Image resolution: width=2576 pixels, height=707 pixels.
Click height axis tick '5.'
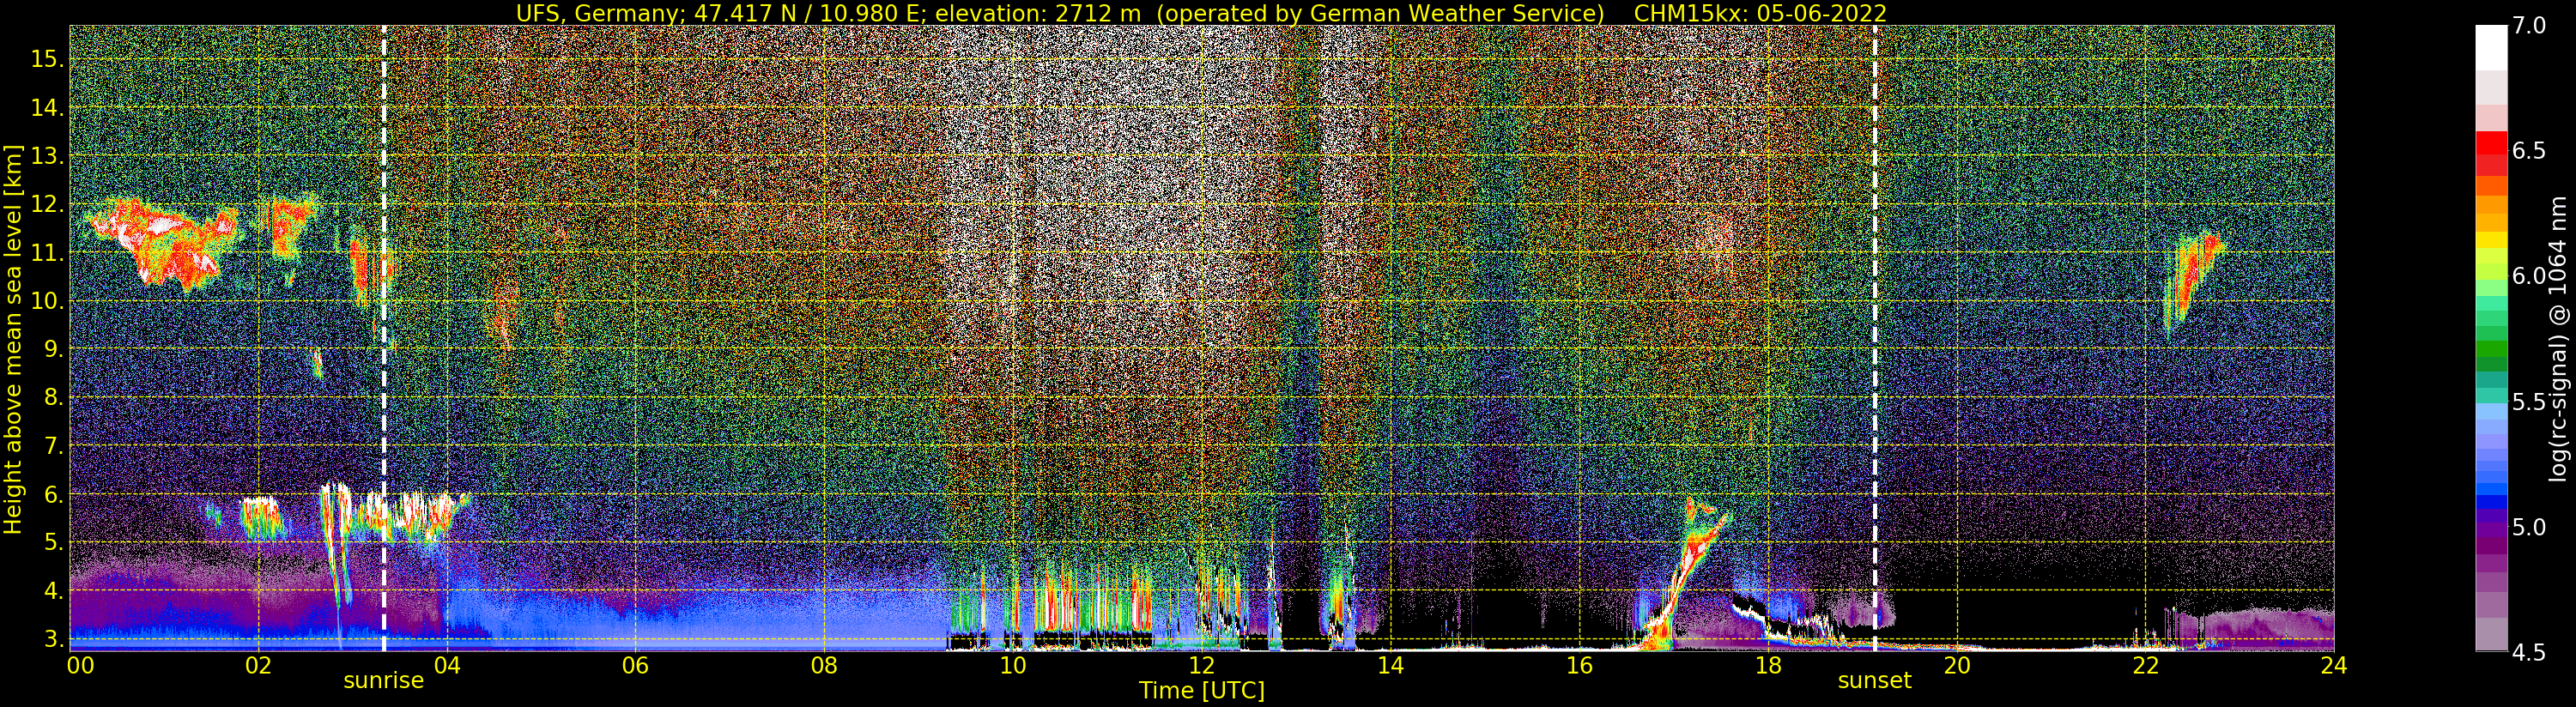[x=53, y=543]
